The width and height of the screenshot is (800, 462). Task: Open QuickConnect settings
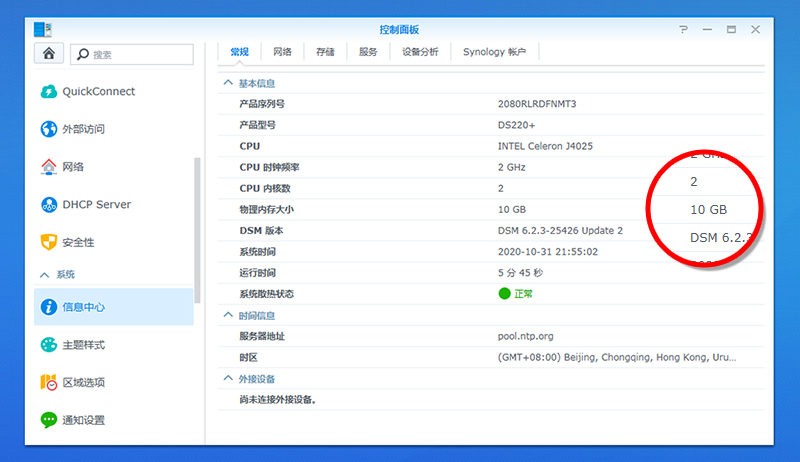pyautogui.click(x=98, y=92)
